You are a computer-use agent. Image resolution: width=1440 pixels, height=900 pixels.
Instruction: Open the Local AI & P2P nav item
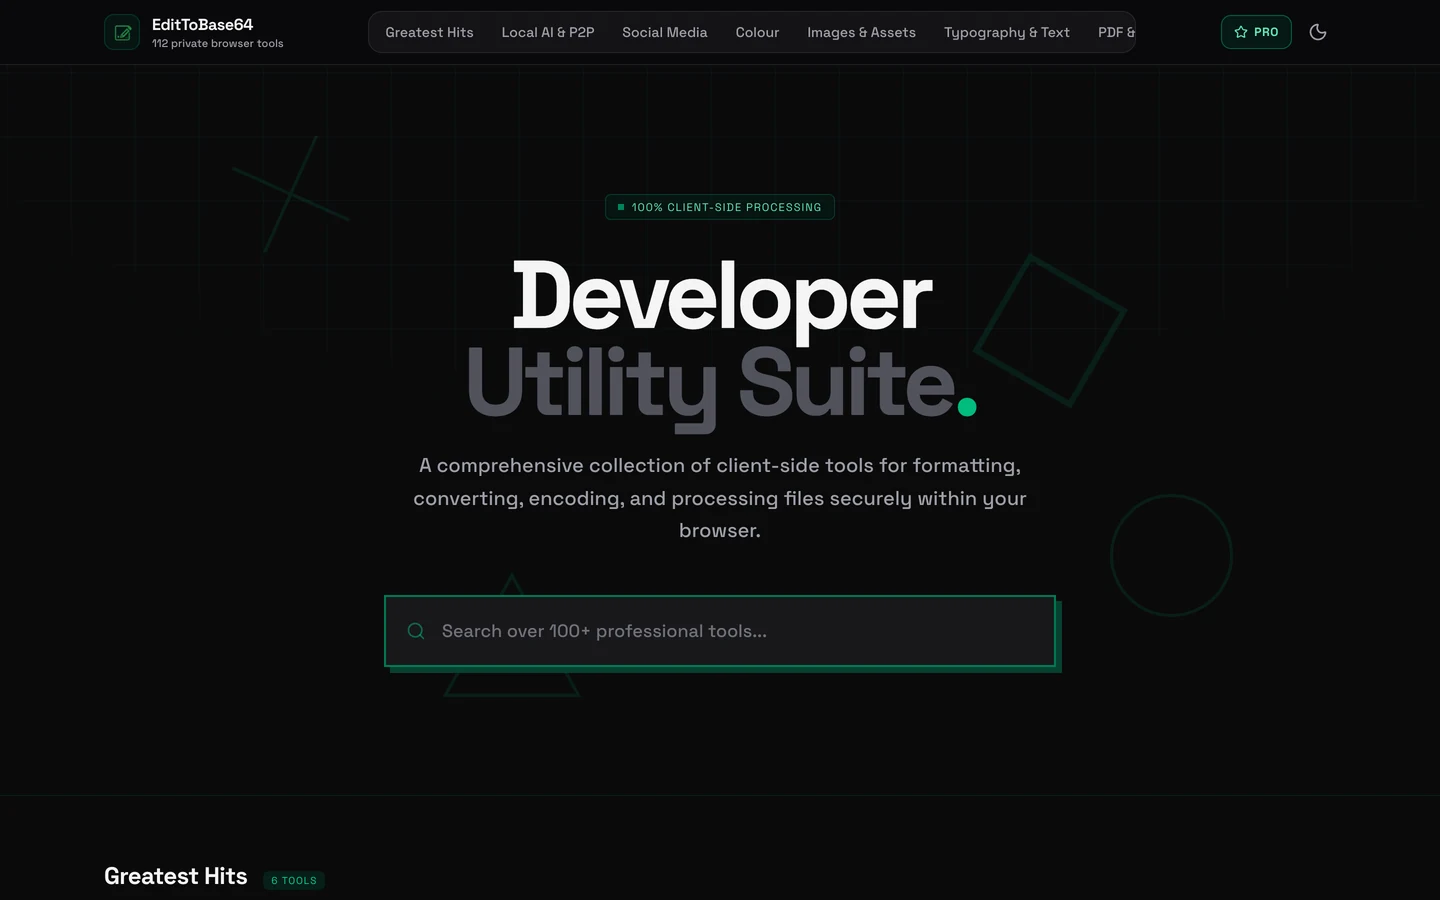548,32
